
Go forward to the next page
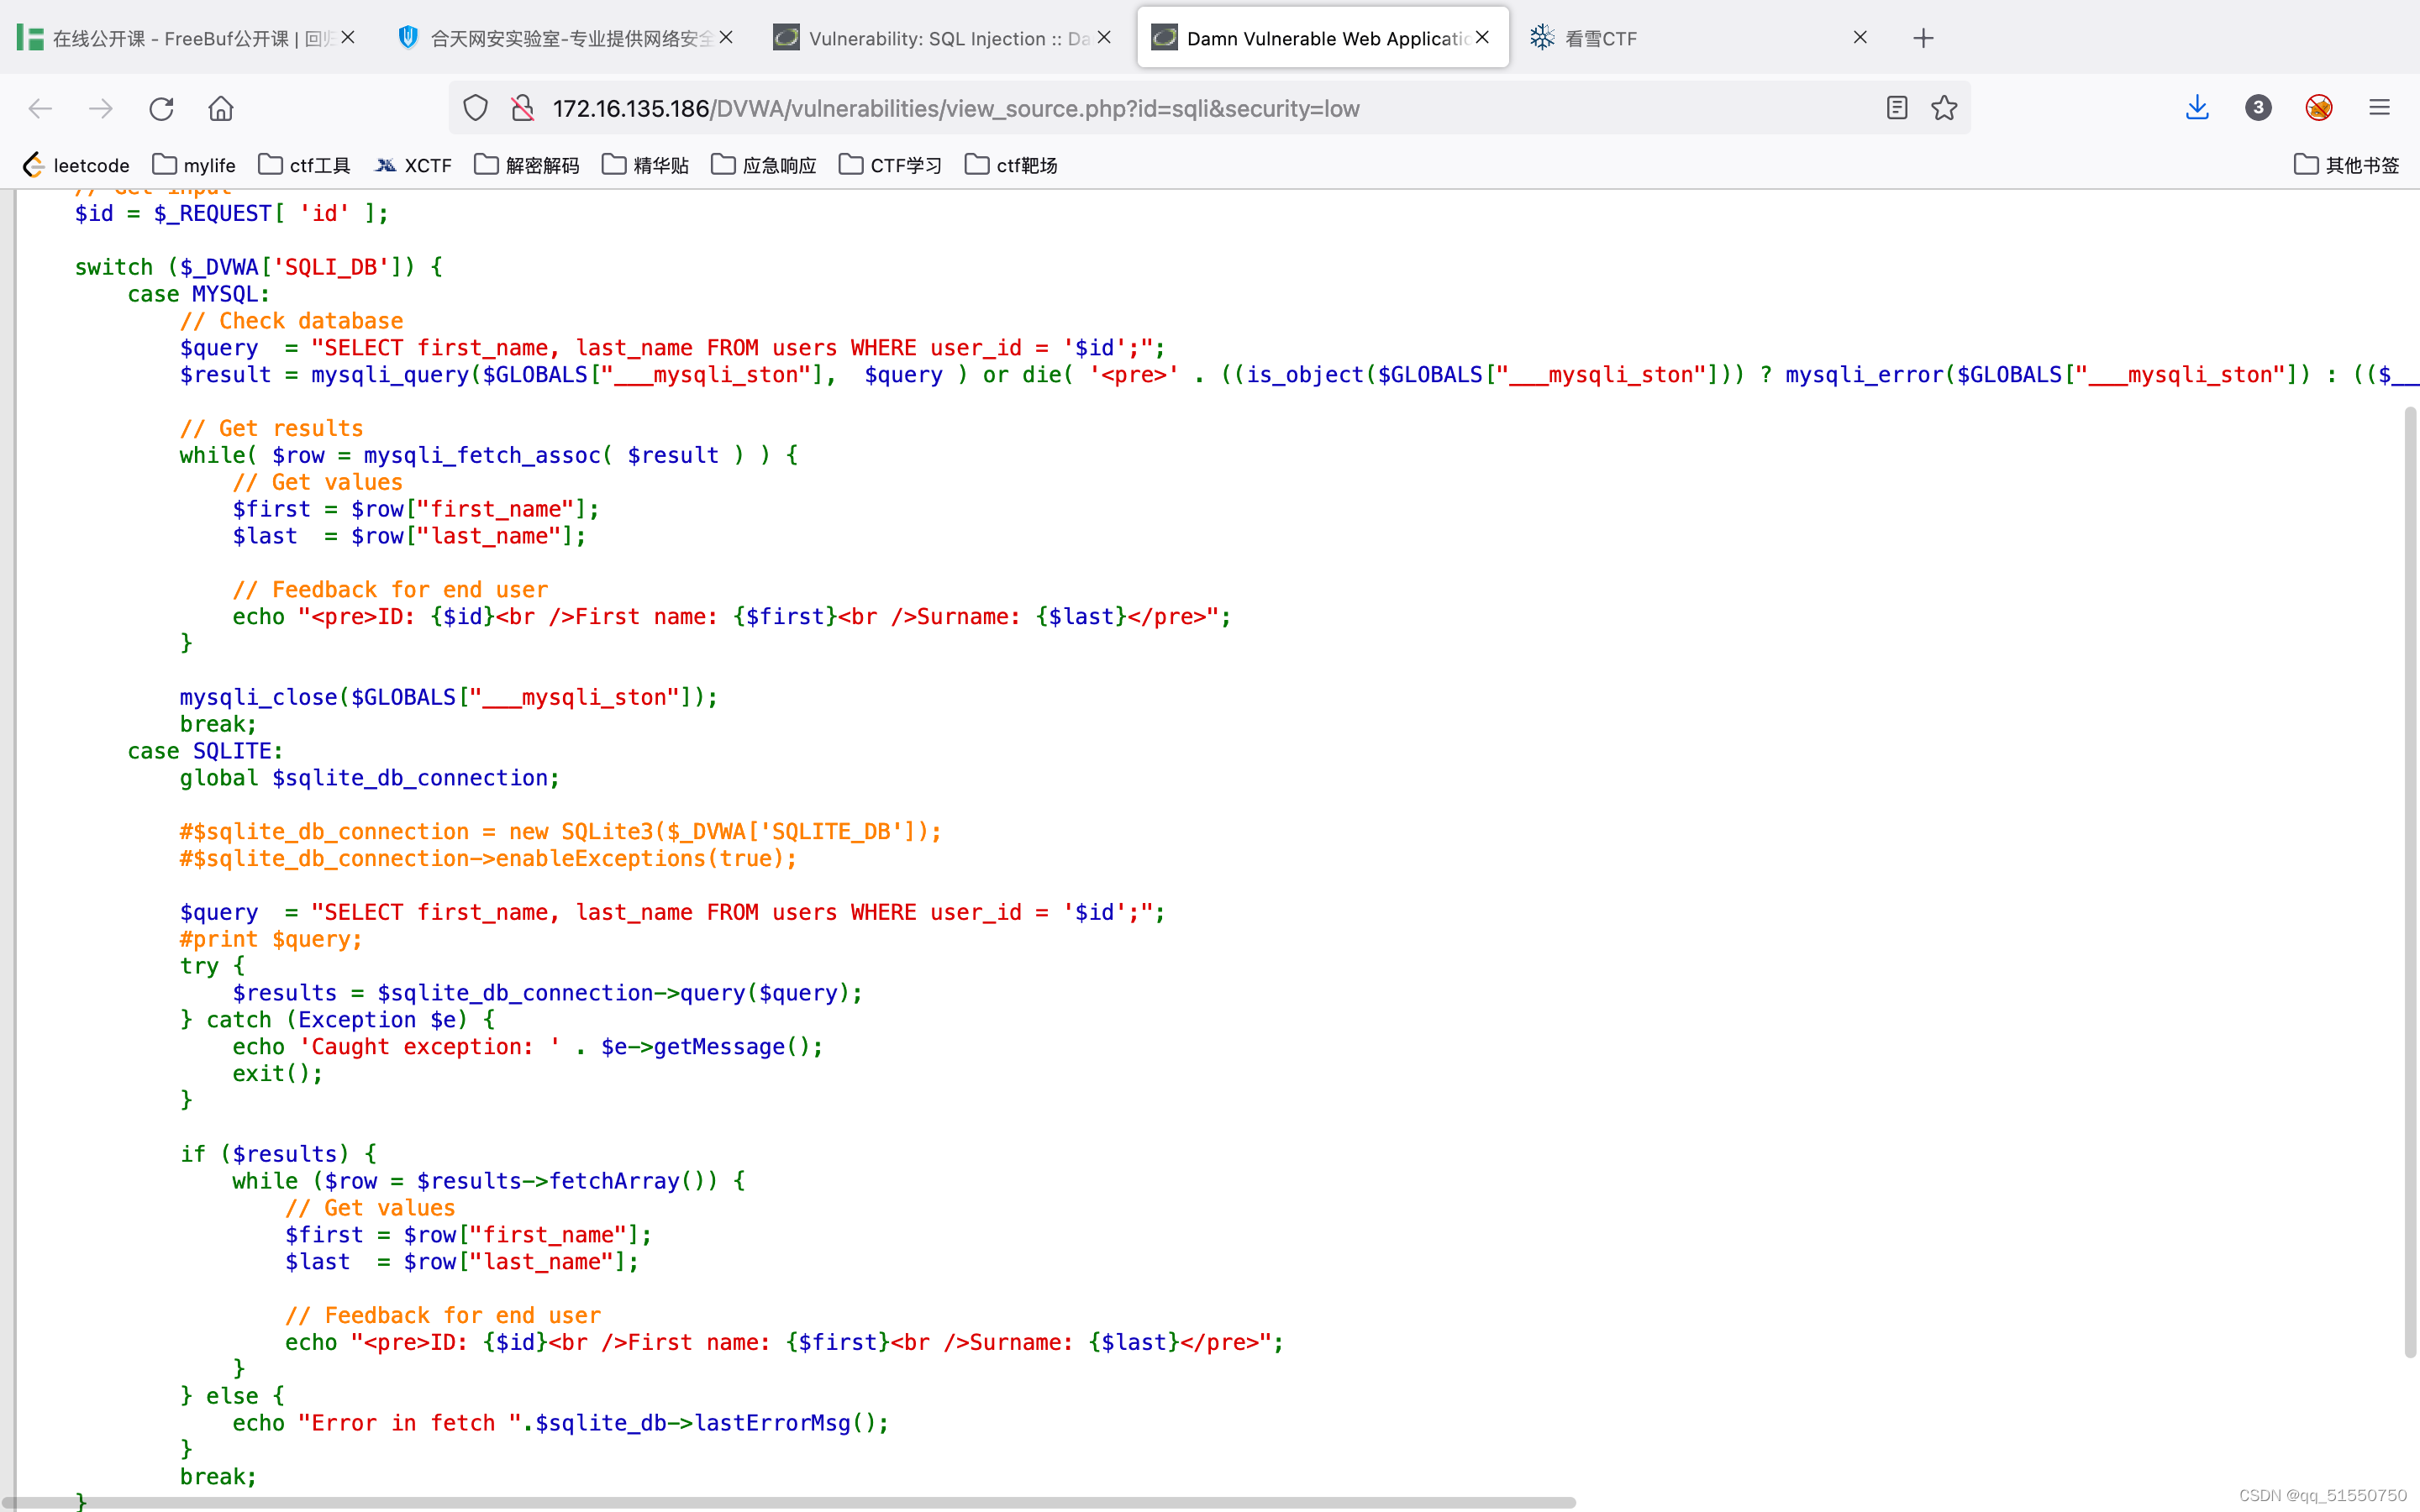pyautogui.click(x=100, y=108)
